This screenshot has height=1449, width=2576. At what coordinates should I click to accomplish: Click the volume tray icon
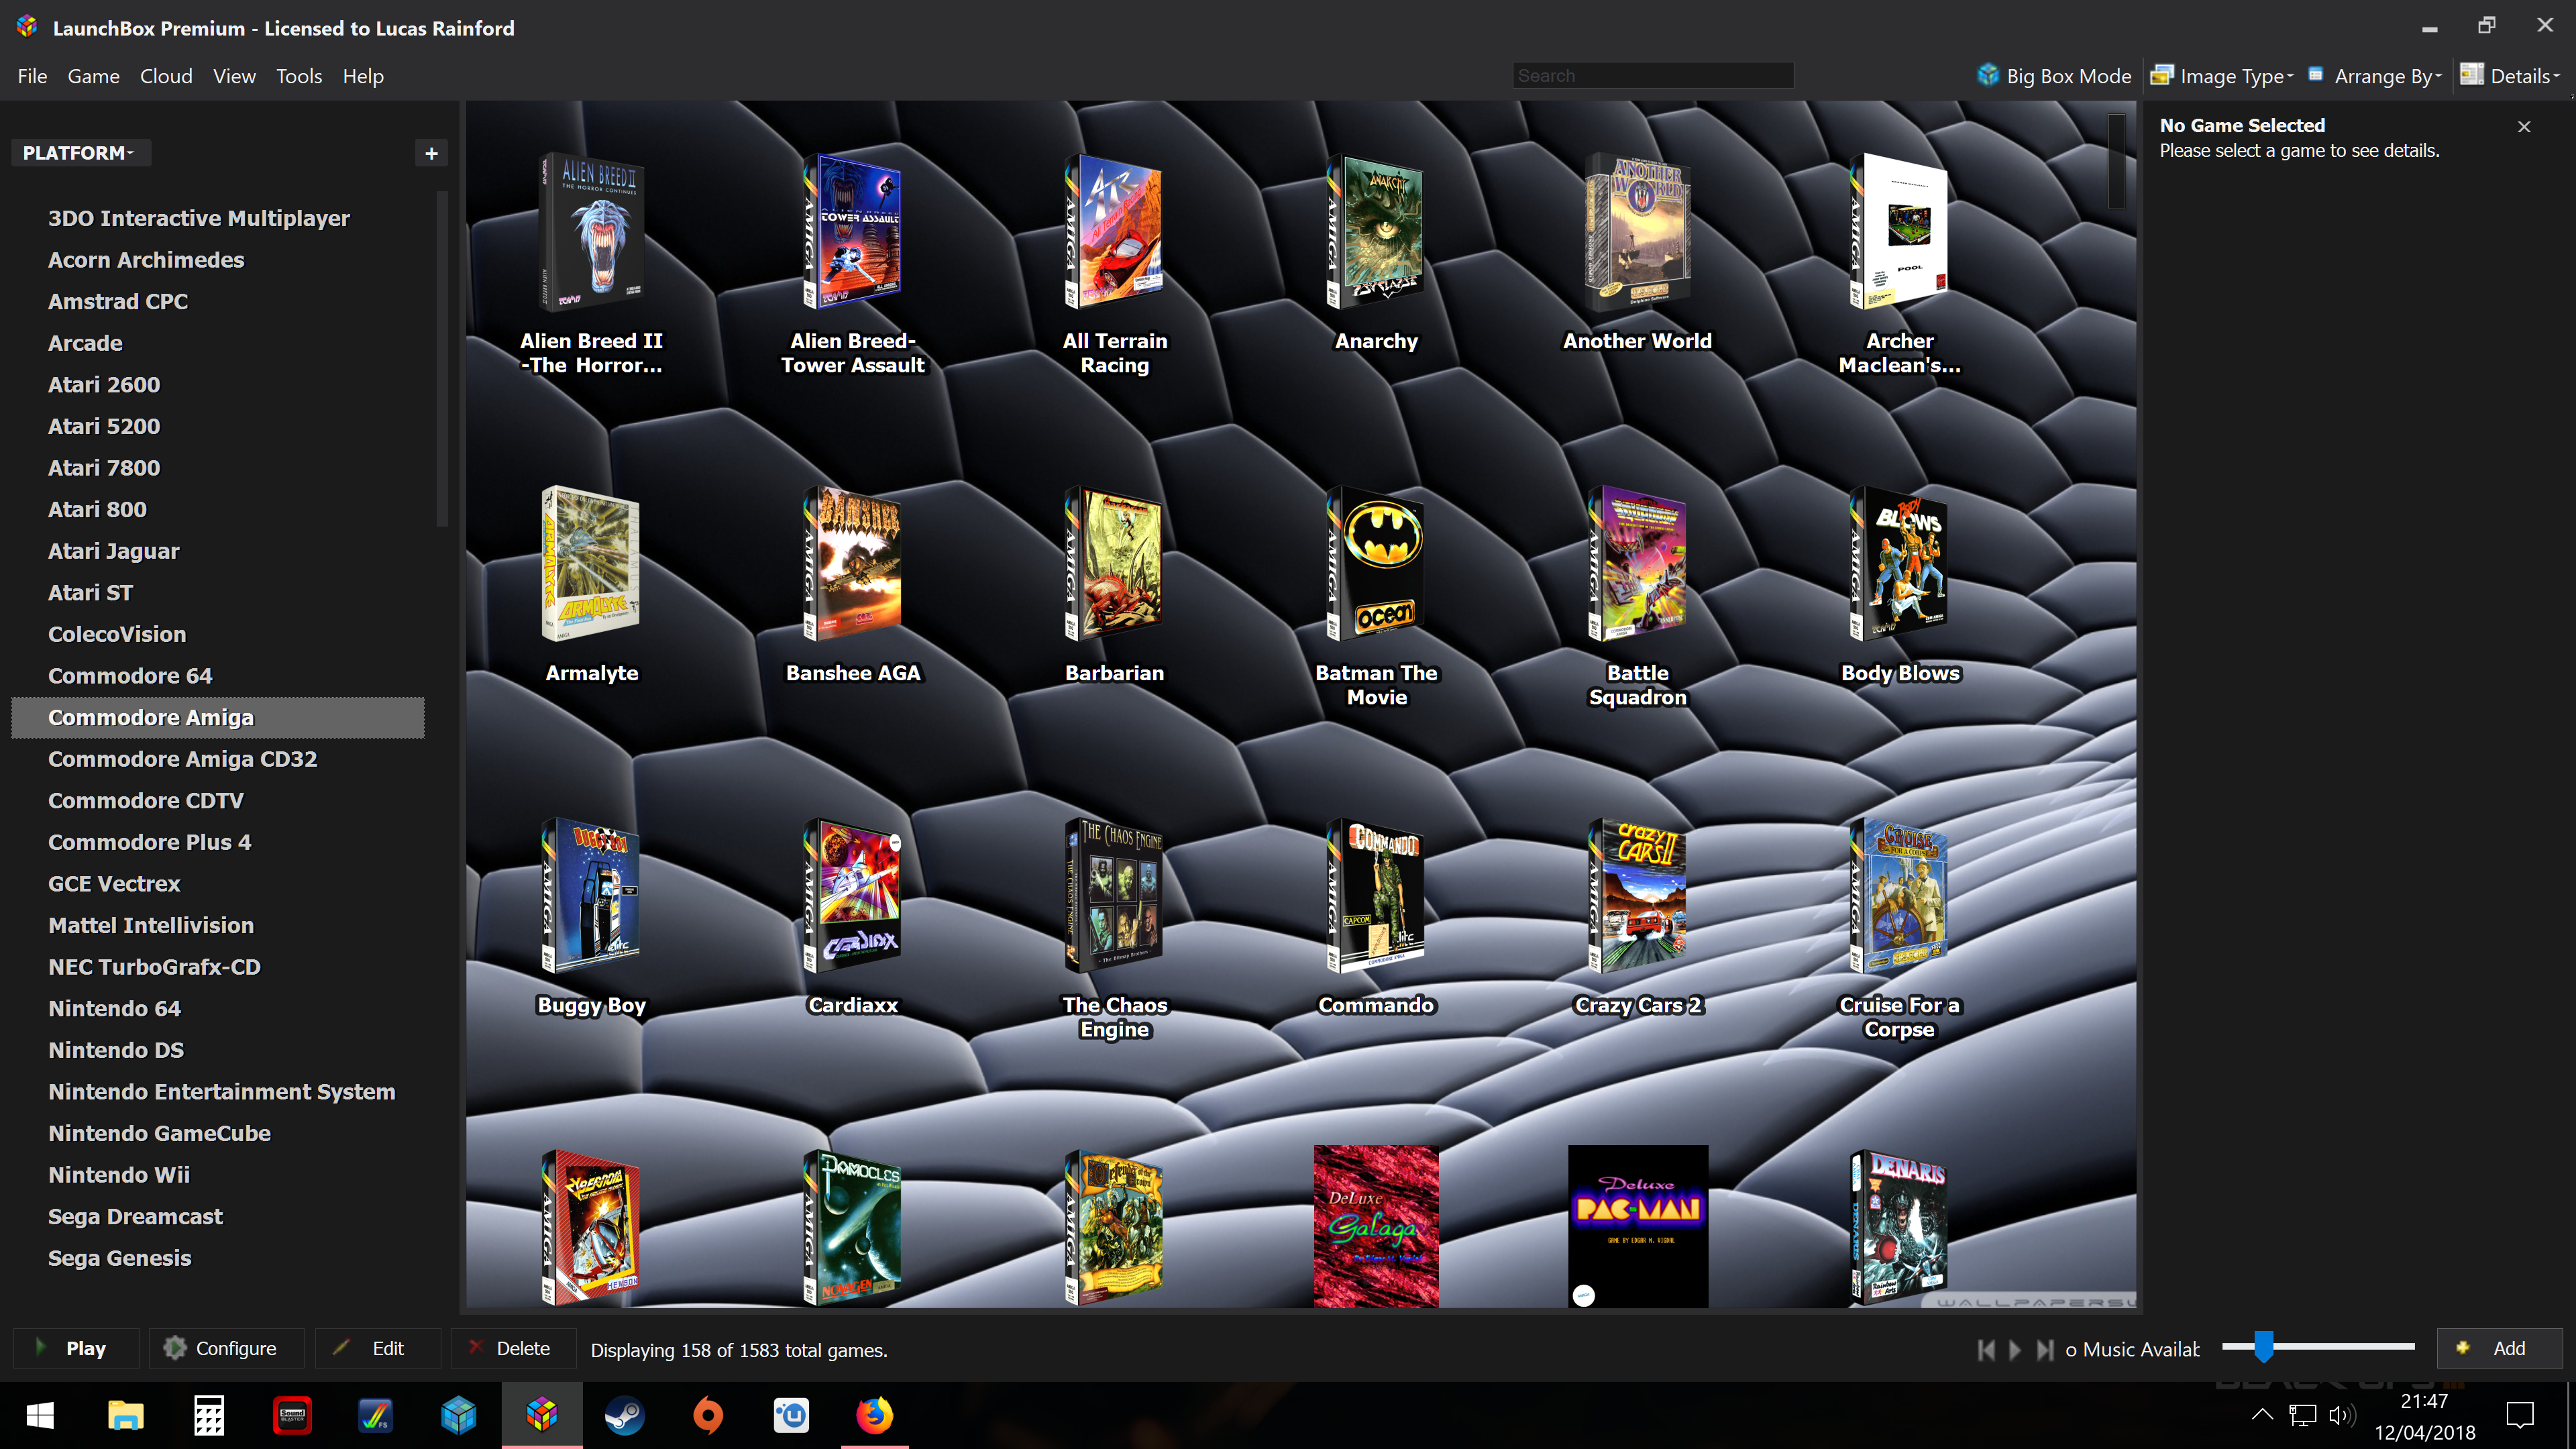coord(2343,1415)
